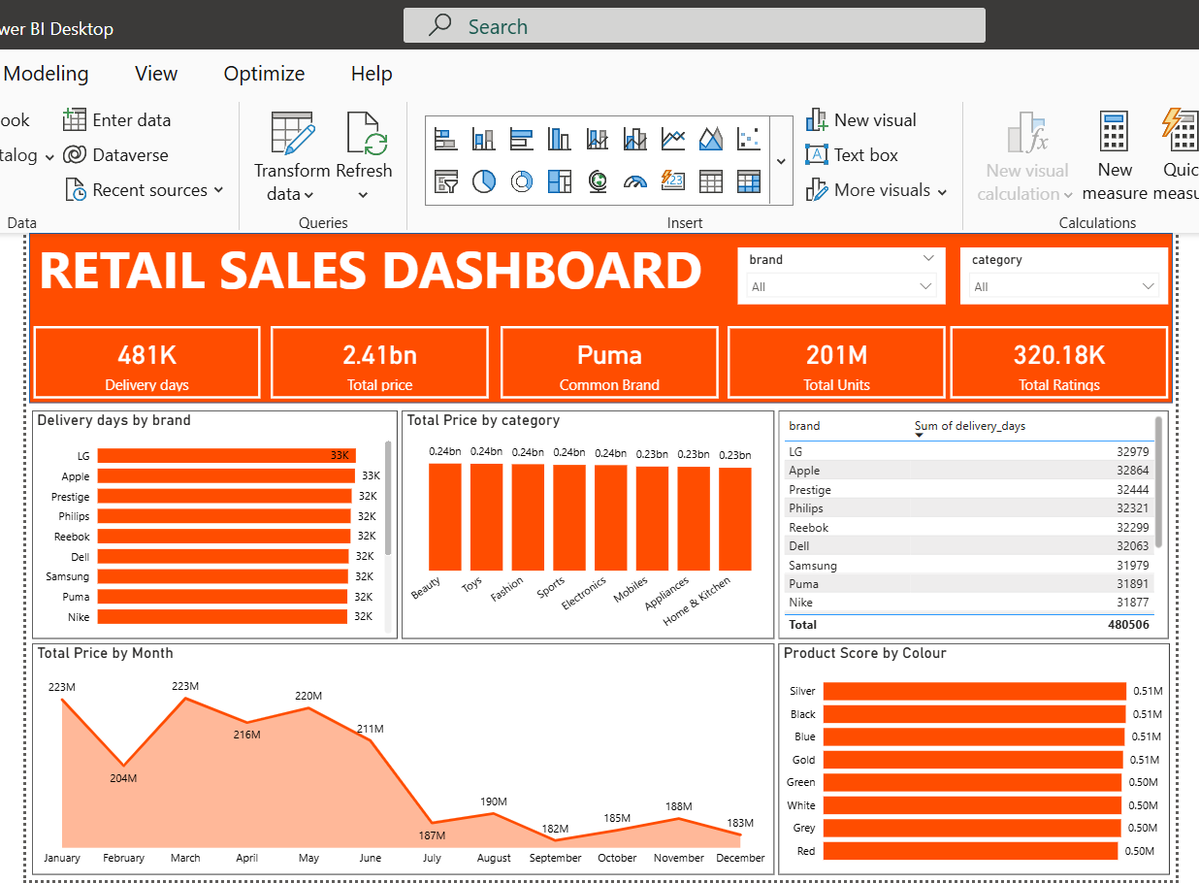Click the Total 480506 value
The width and height of the screenshot is (1199, 883).
click(1128, 625)
